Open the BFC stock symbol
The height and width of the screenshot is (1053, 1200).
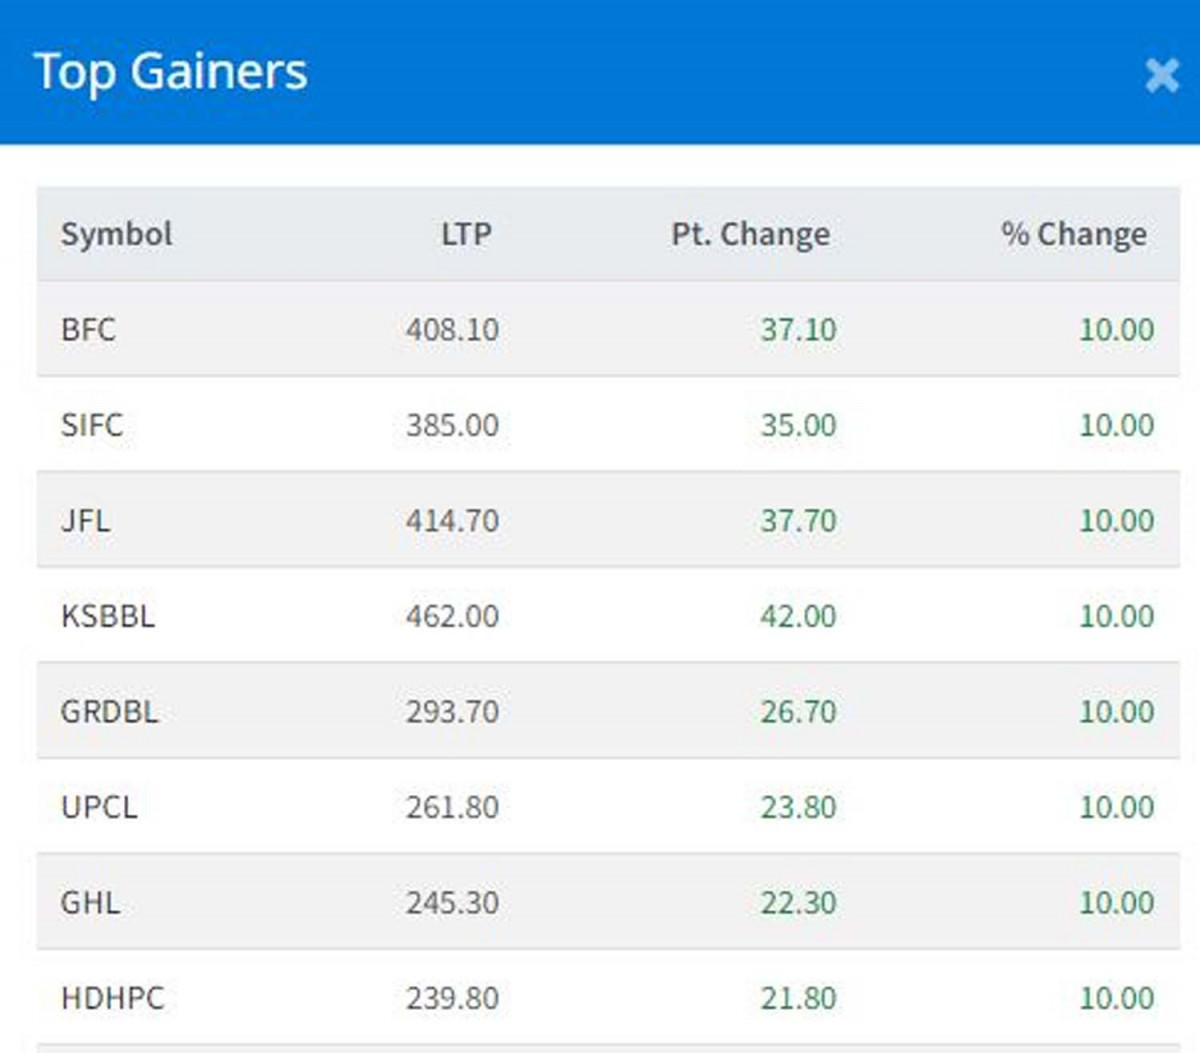(88, 329)
